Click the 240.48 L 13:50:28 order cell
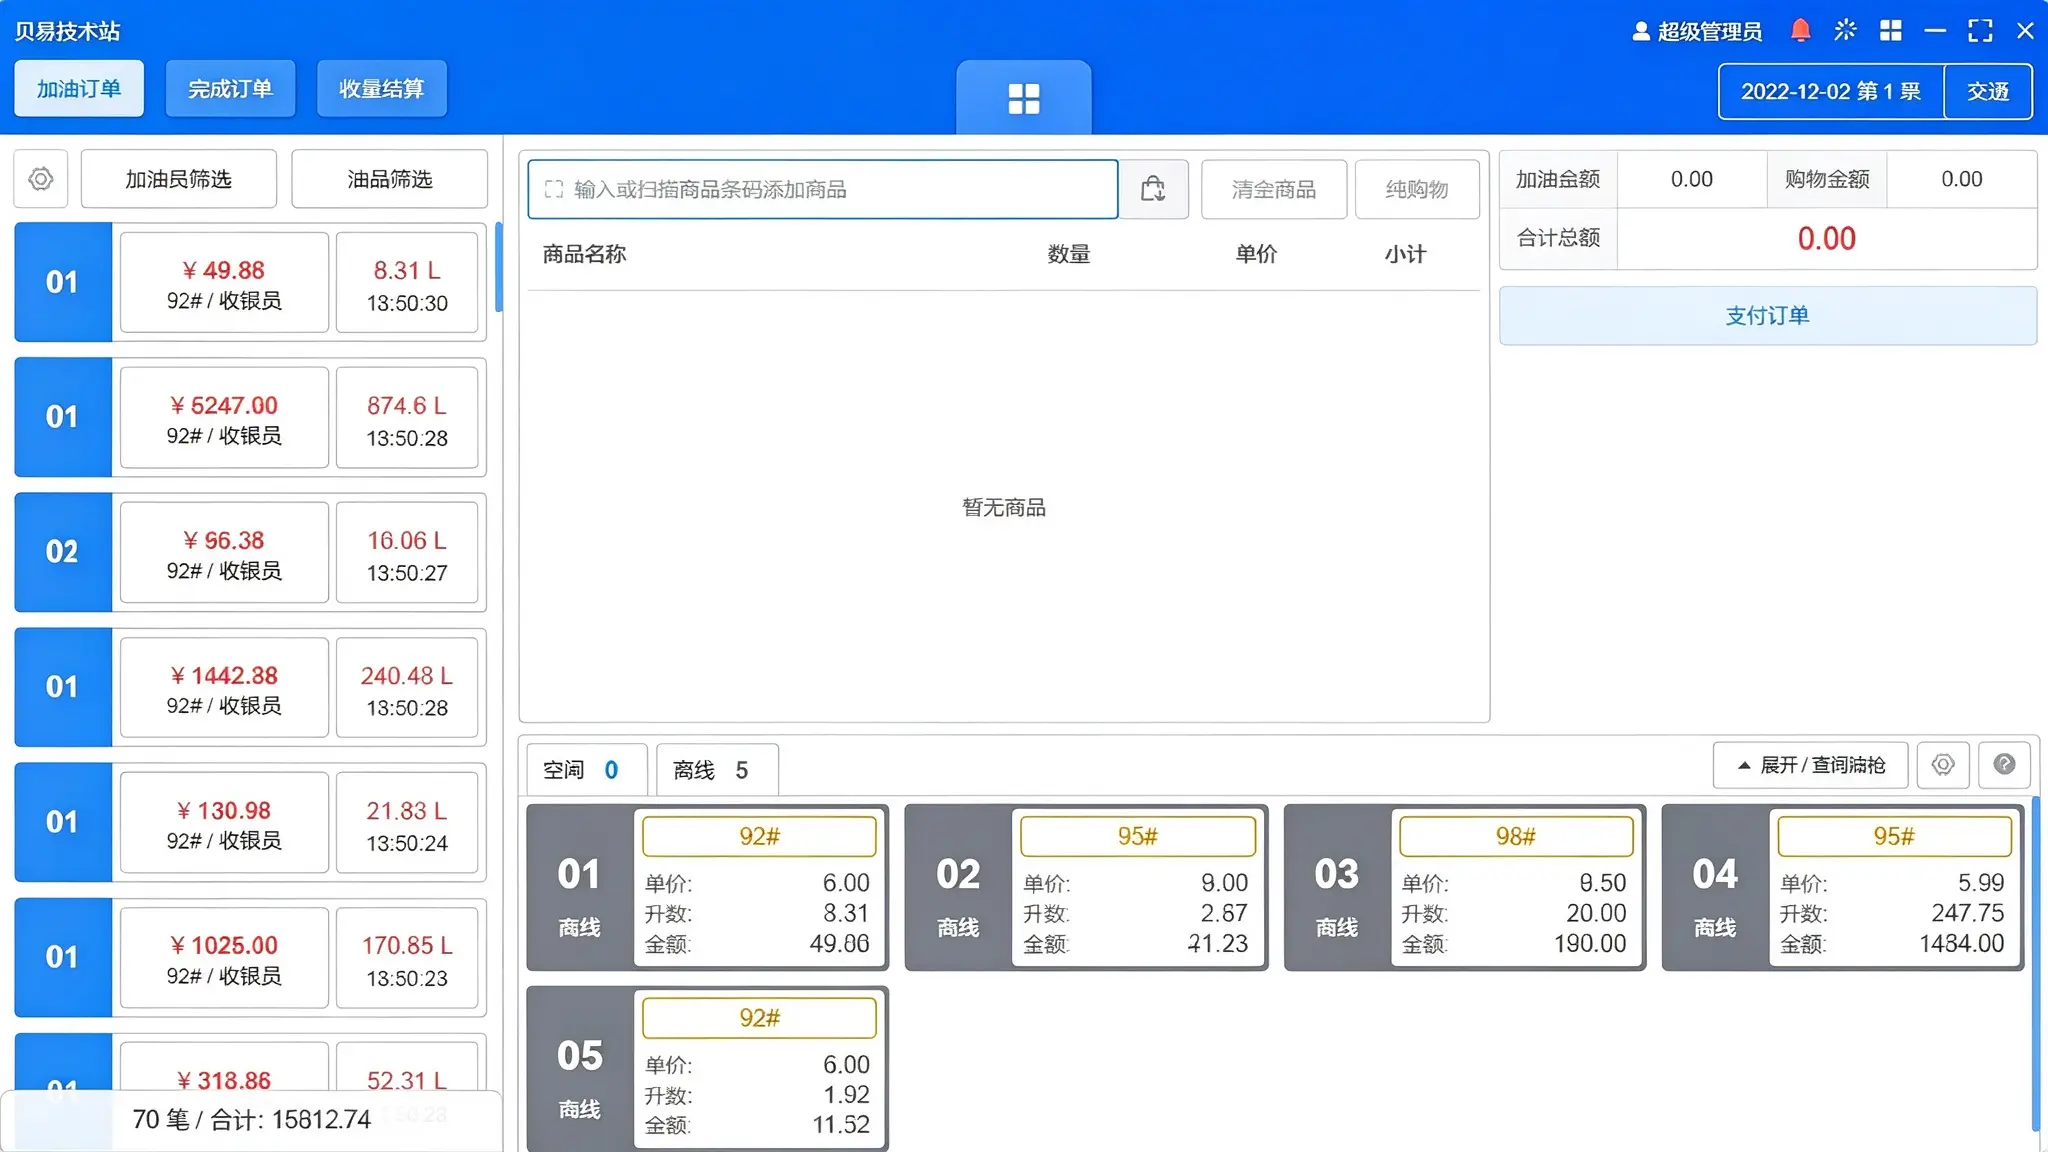Image resolution: width=2048 pixels, height=1152 pixels. click(407, 688)
